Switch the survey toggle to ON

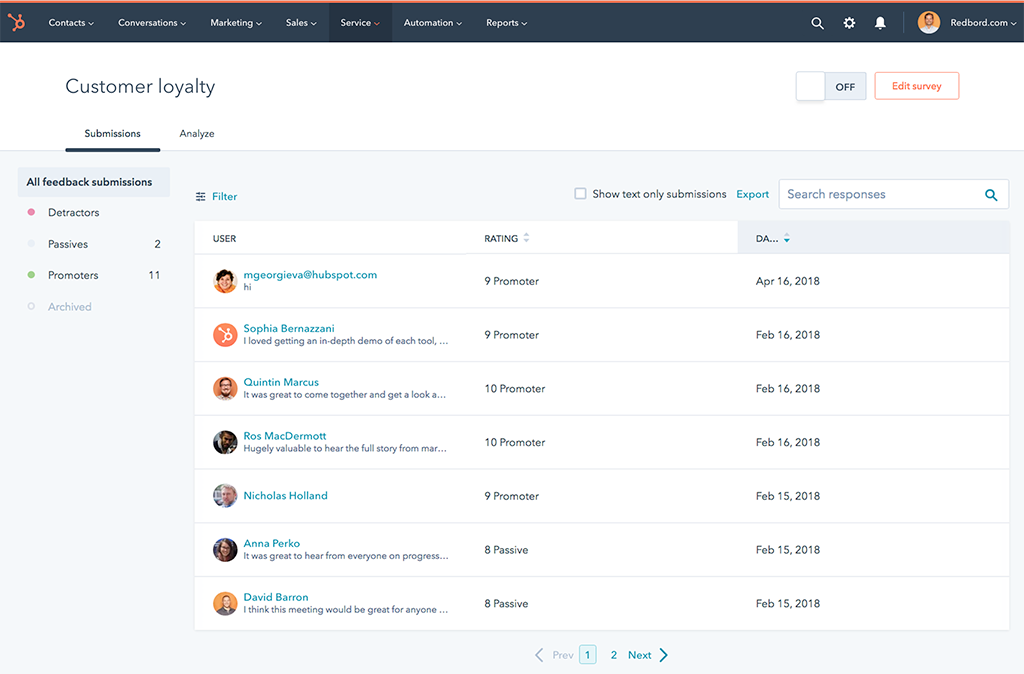[x=810, y=86]
